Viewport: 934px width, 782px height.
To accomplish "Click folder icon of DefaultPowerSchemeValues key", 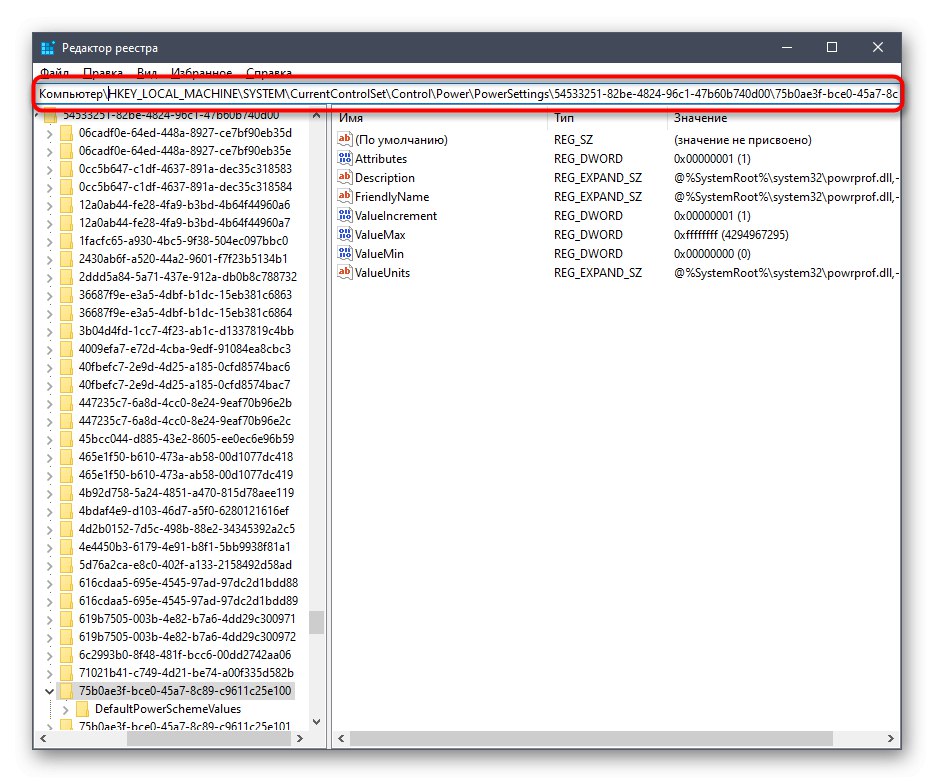I will (x=83, y=709).
